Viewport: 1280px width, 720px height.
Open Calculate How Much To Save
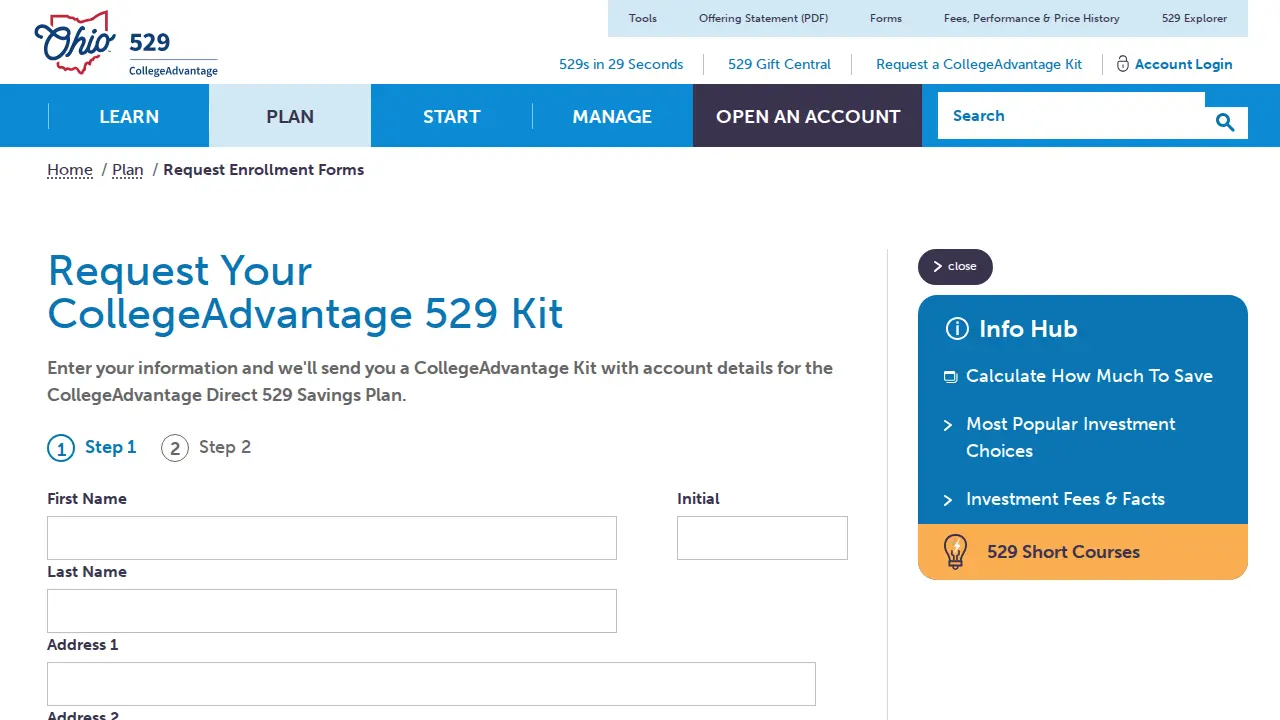(x=1089, y=376)
